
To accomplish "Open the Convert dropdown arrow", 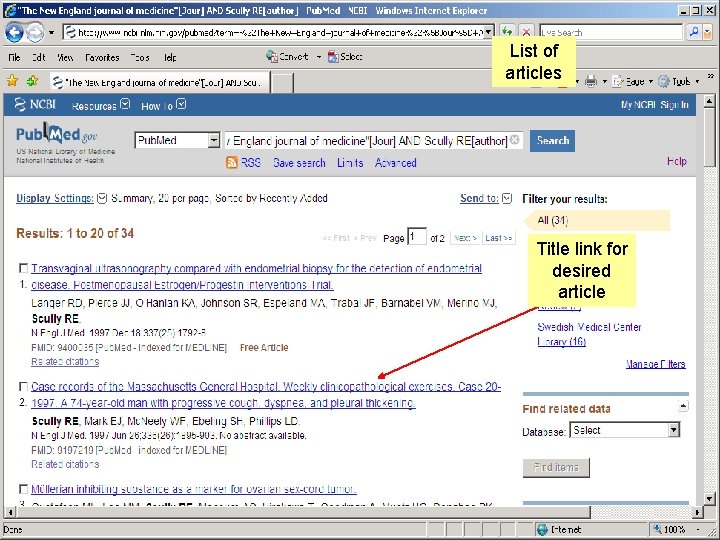I will tap(319, 57).
